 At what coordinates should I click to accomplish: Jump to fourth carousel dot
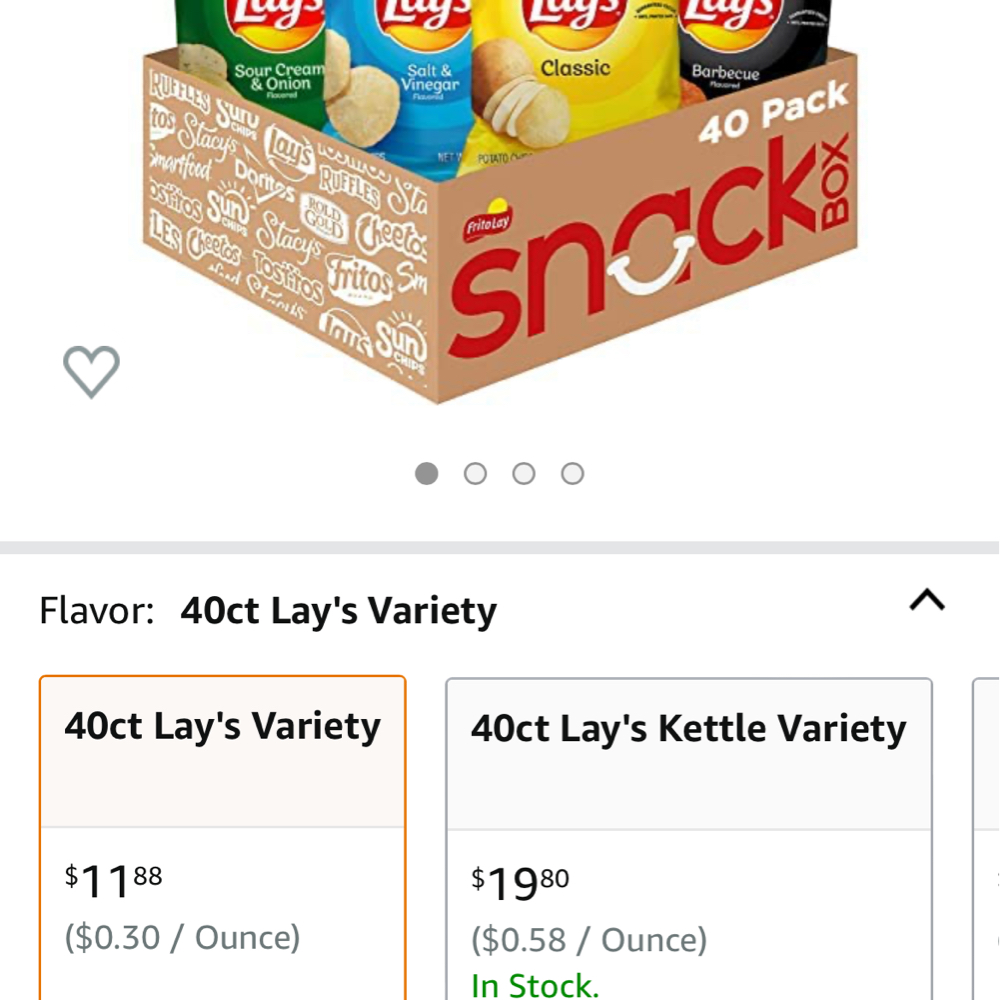click(571, 473)
